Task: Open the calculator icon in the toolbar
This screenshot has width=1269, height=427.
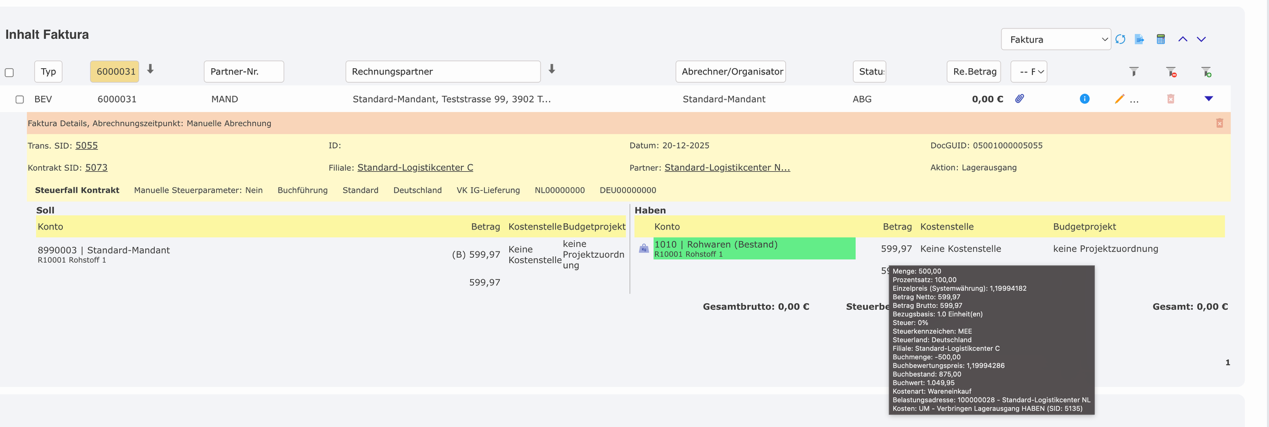Action: (x=1161, y=40)
